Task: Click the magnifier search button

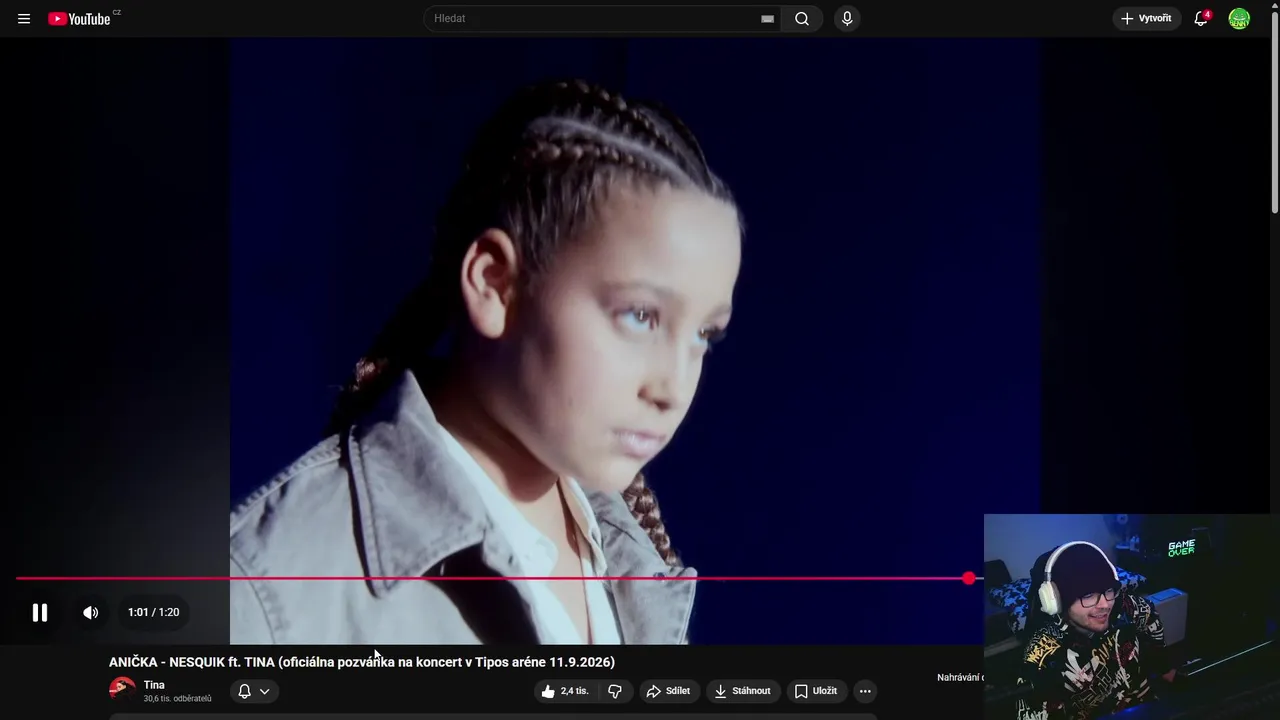Action: (802, 18)
